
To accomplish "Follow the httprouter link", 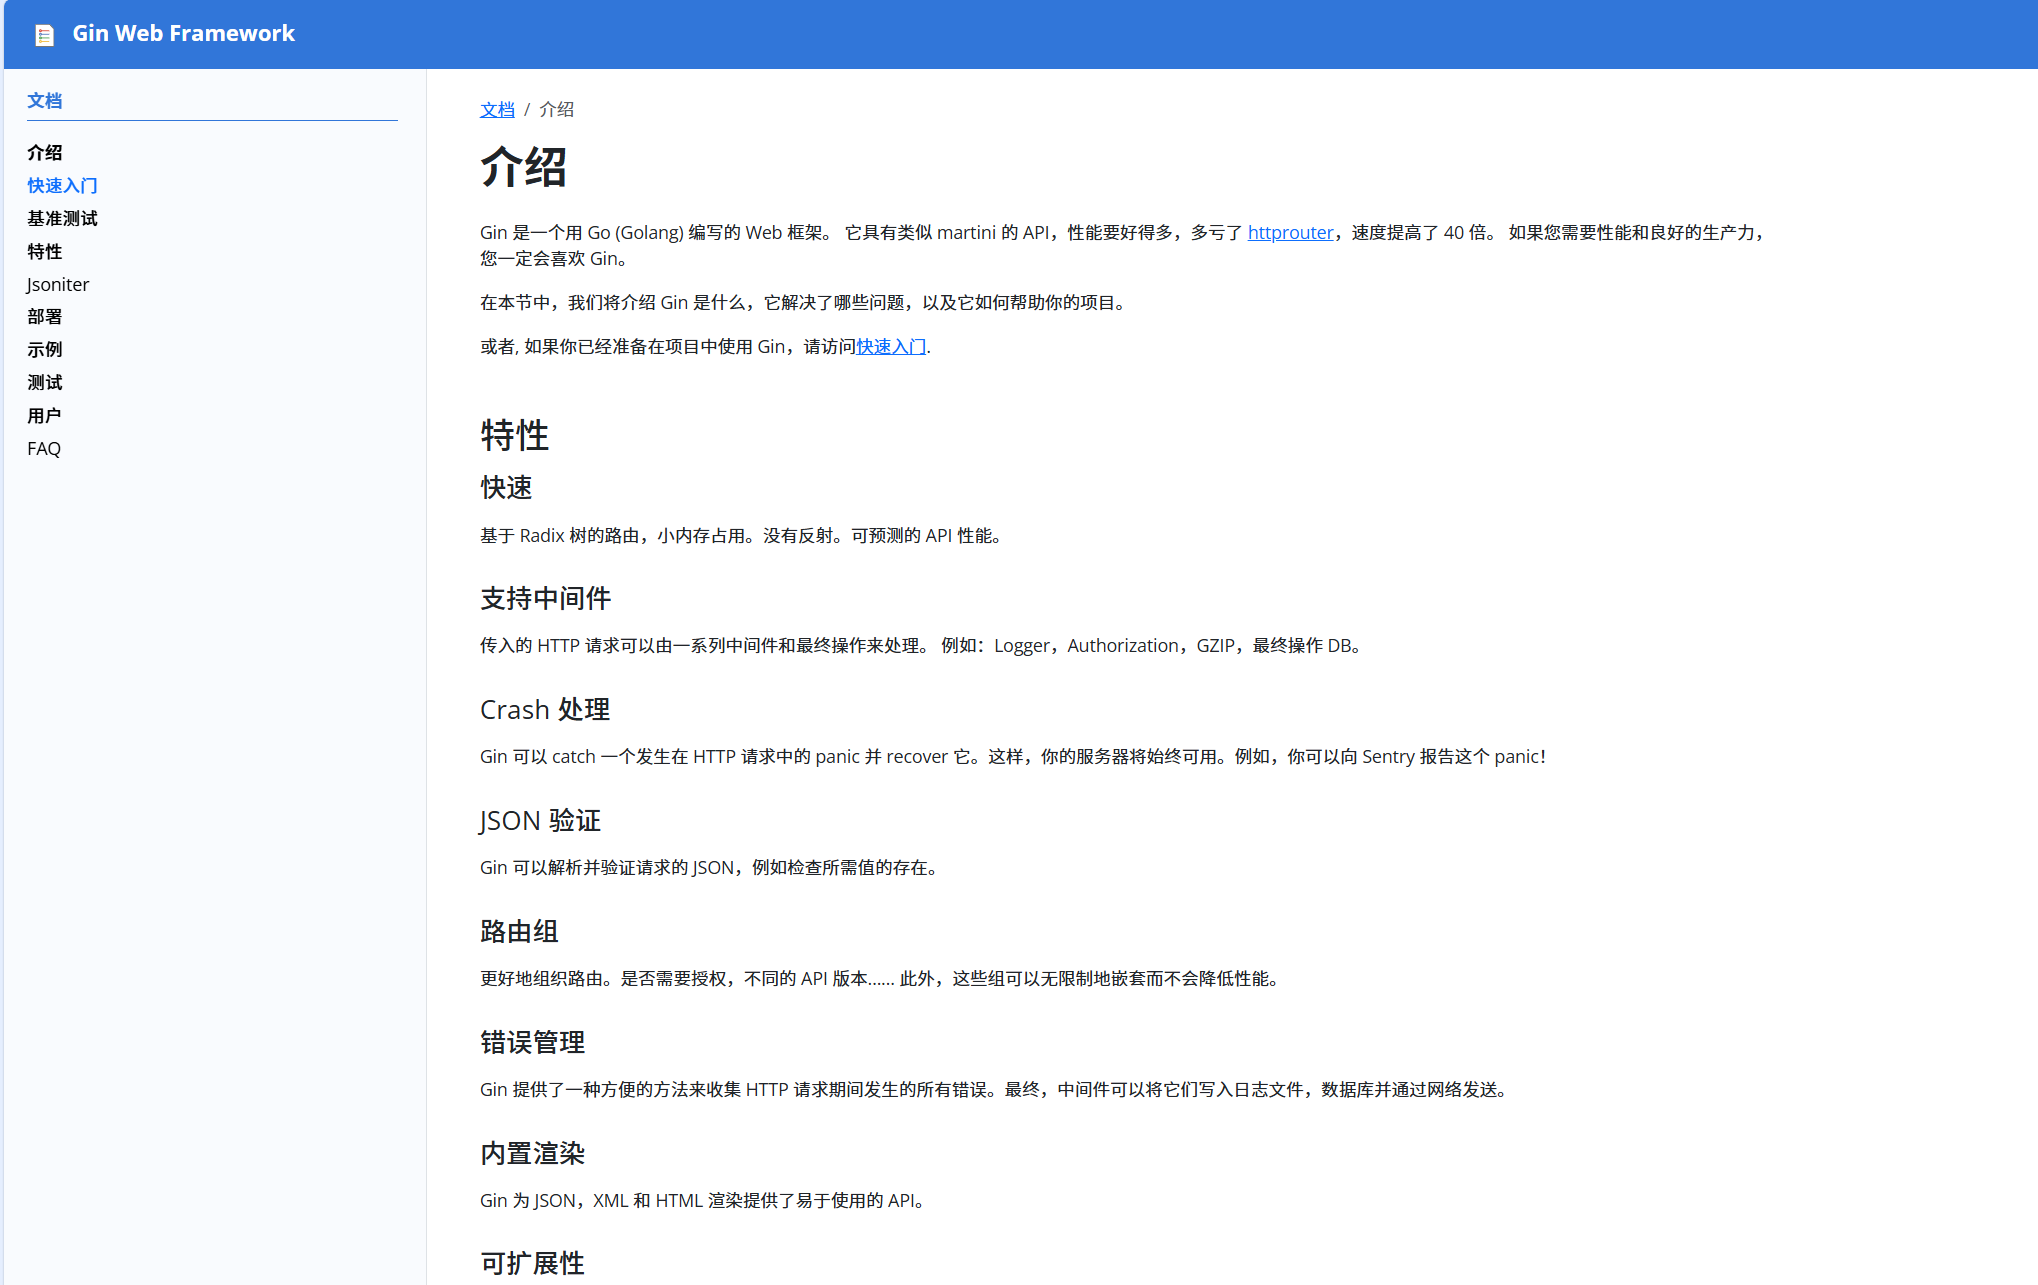I will coord(1290,233).
